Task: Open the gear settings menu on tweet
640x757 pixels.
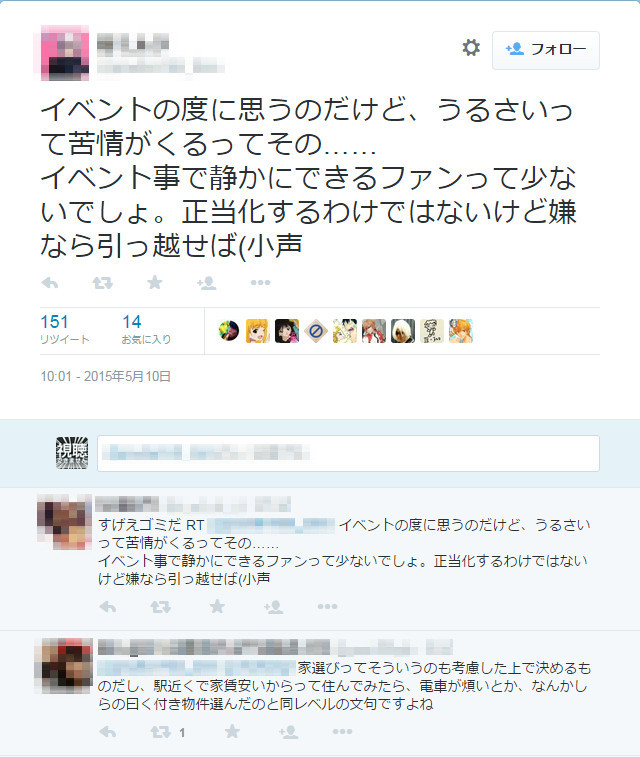Action: point(471,48)
